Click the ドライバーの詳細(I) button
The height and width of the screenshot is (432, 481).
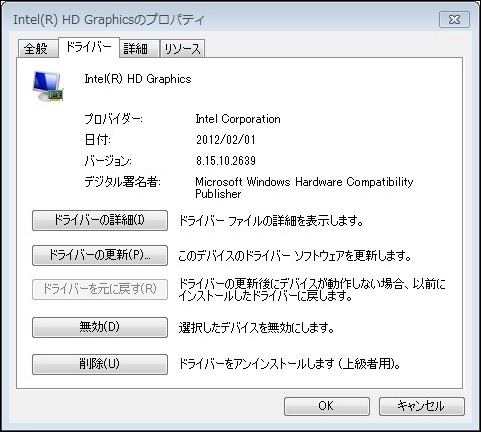tap(100, 220)
